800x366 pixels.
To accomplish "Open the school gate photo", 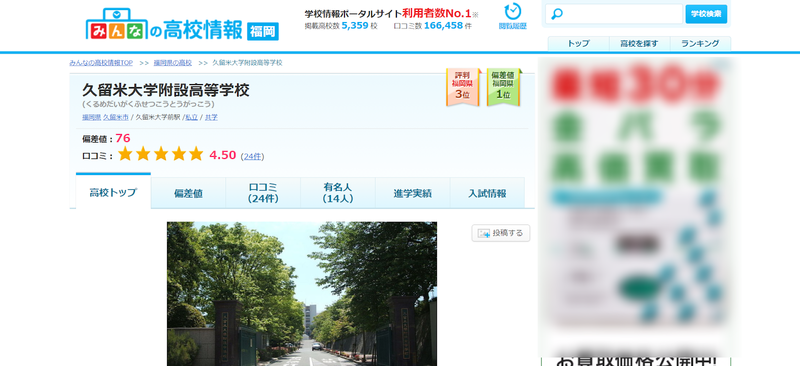I will (x=302, y=294).
